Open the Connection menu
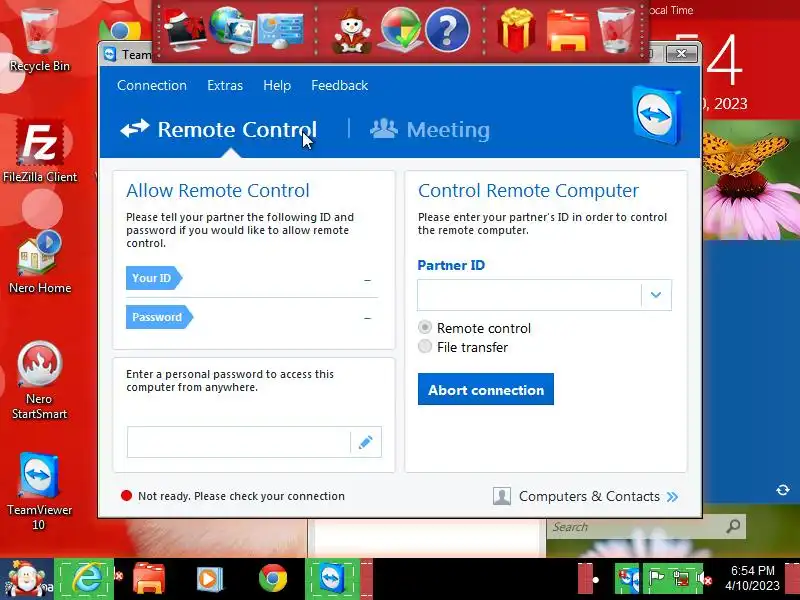The image size is (800, 600). coord(152,85)
